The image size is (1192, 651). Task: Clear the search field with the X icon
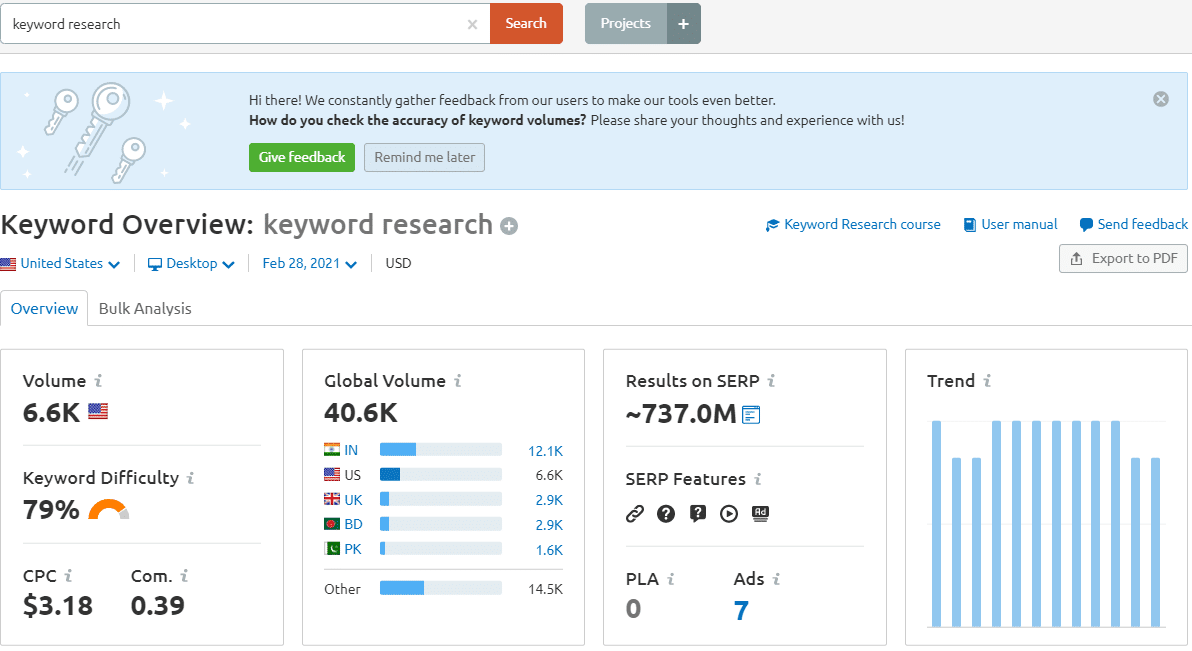472,24
